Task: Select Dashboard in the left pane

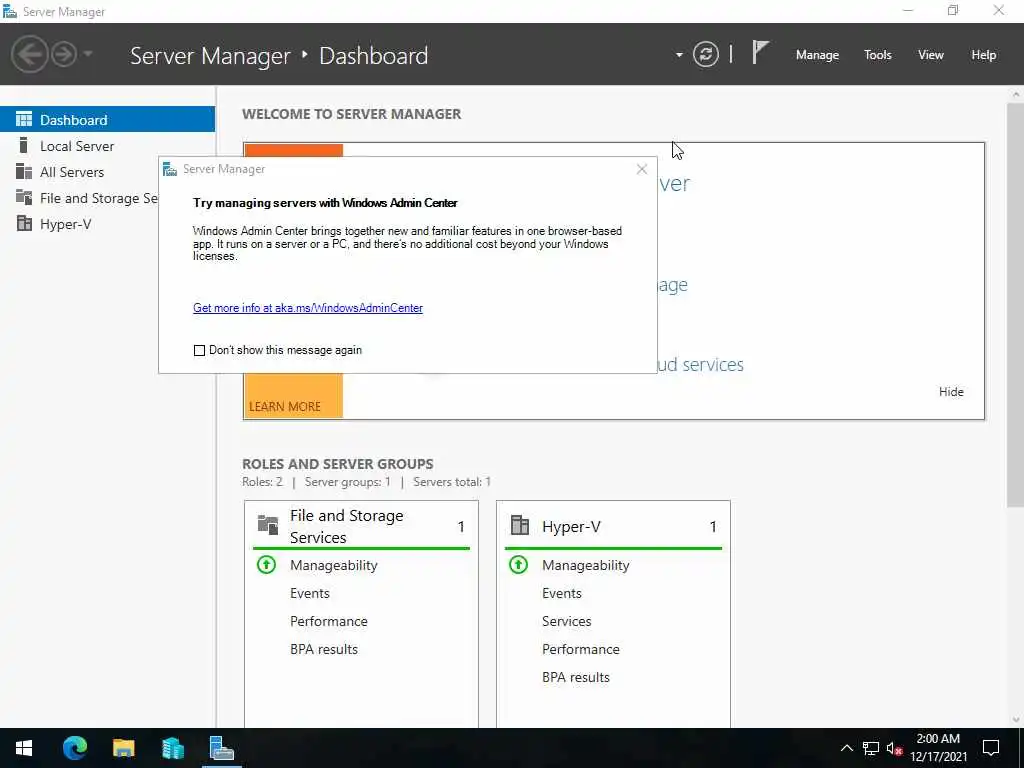Action: [x=107, y=120]
